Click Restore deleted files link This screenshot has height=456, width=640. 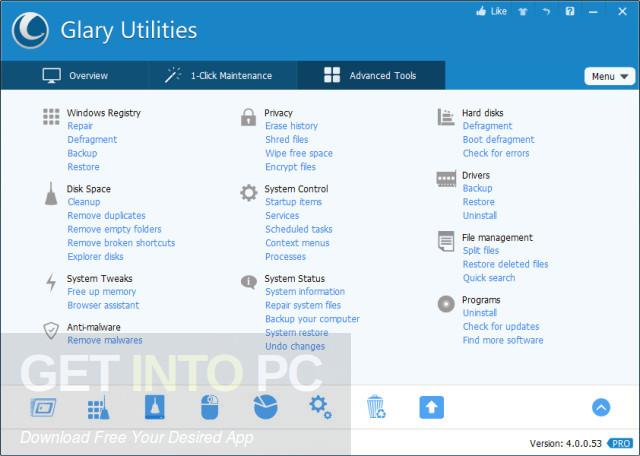click(505, 265)
